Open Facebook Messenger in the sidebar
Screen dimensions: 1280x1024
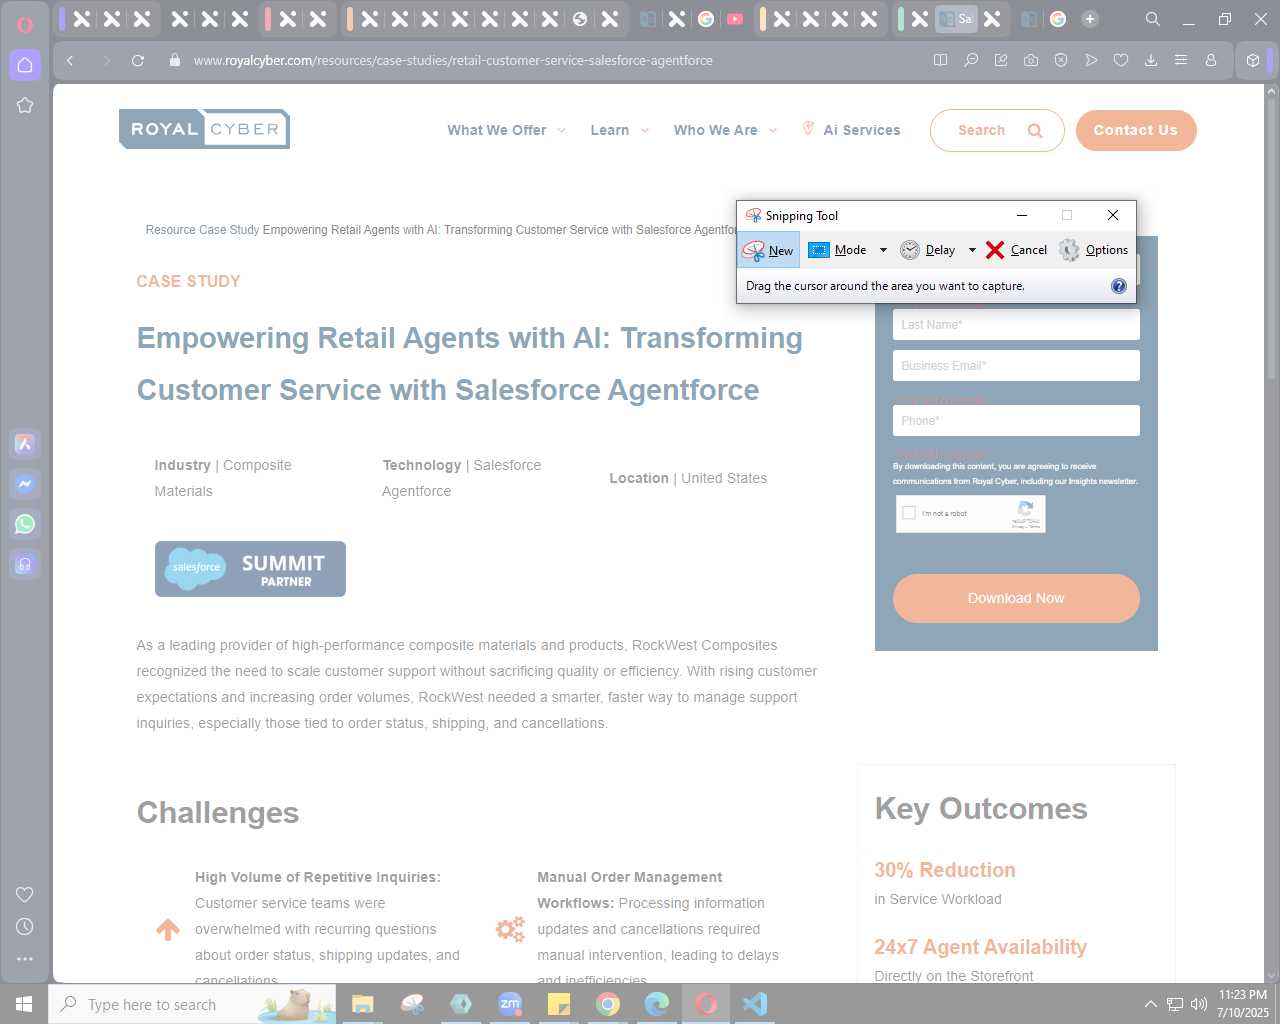[25, 484]
